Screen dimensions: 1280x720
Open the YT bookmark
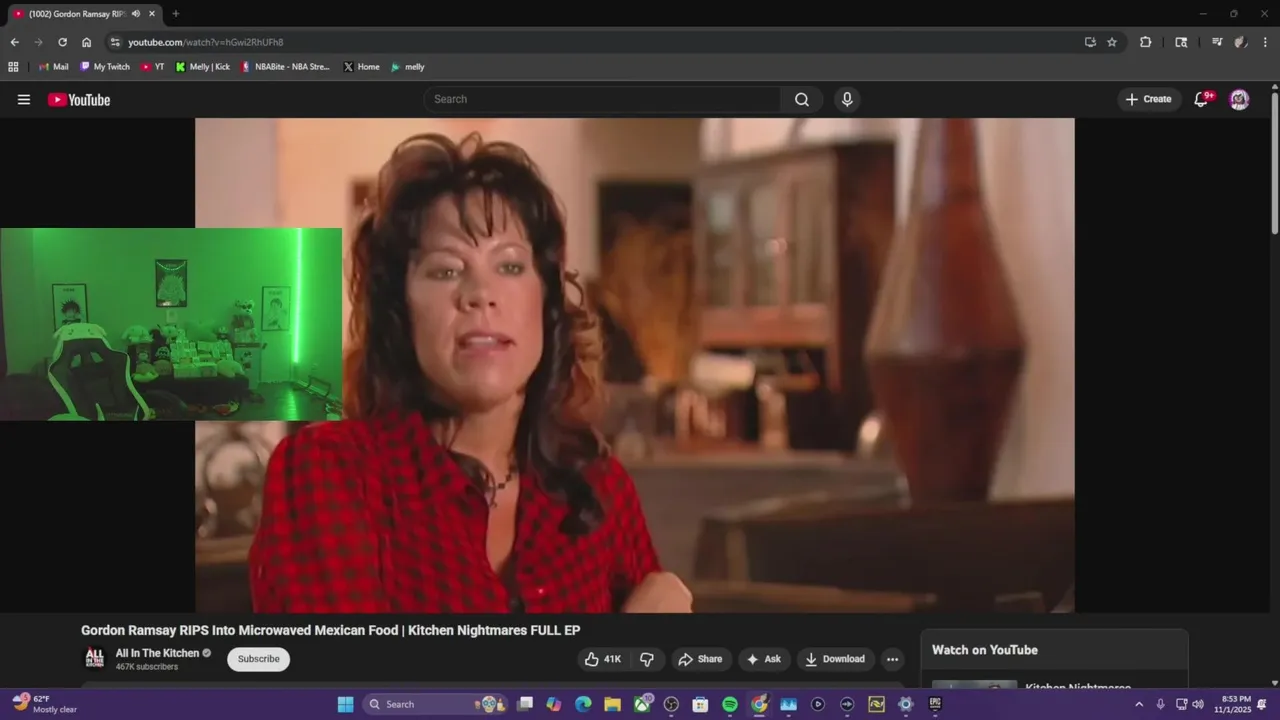click(153, 67)
